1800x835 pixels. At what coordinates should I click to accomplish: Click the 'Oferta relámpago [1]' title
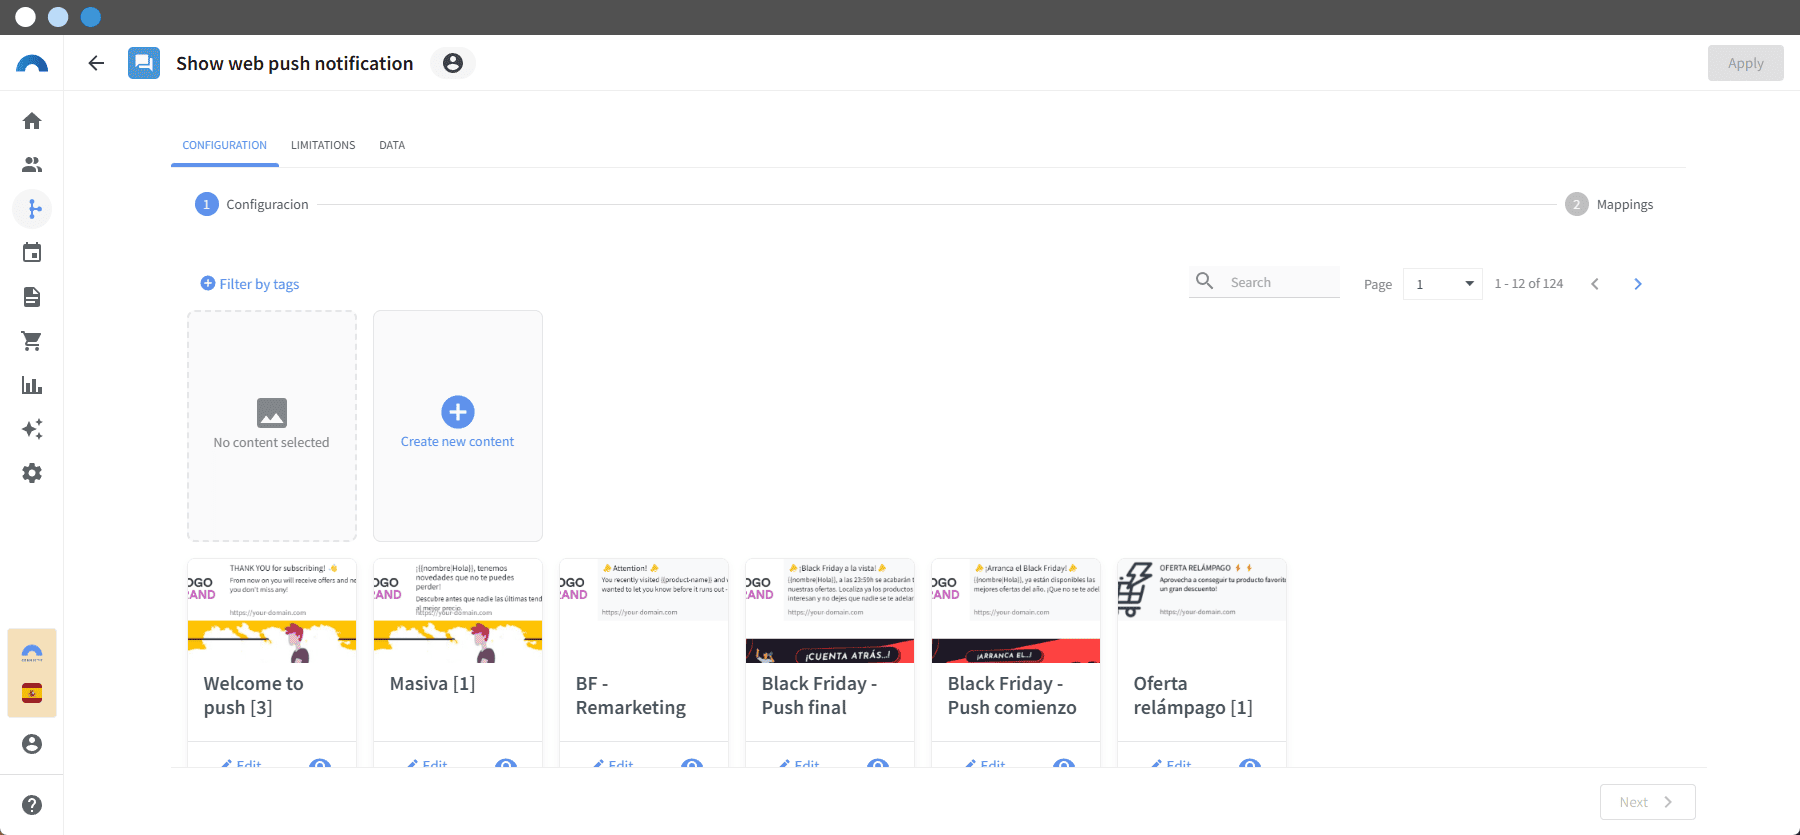1193,695
